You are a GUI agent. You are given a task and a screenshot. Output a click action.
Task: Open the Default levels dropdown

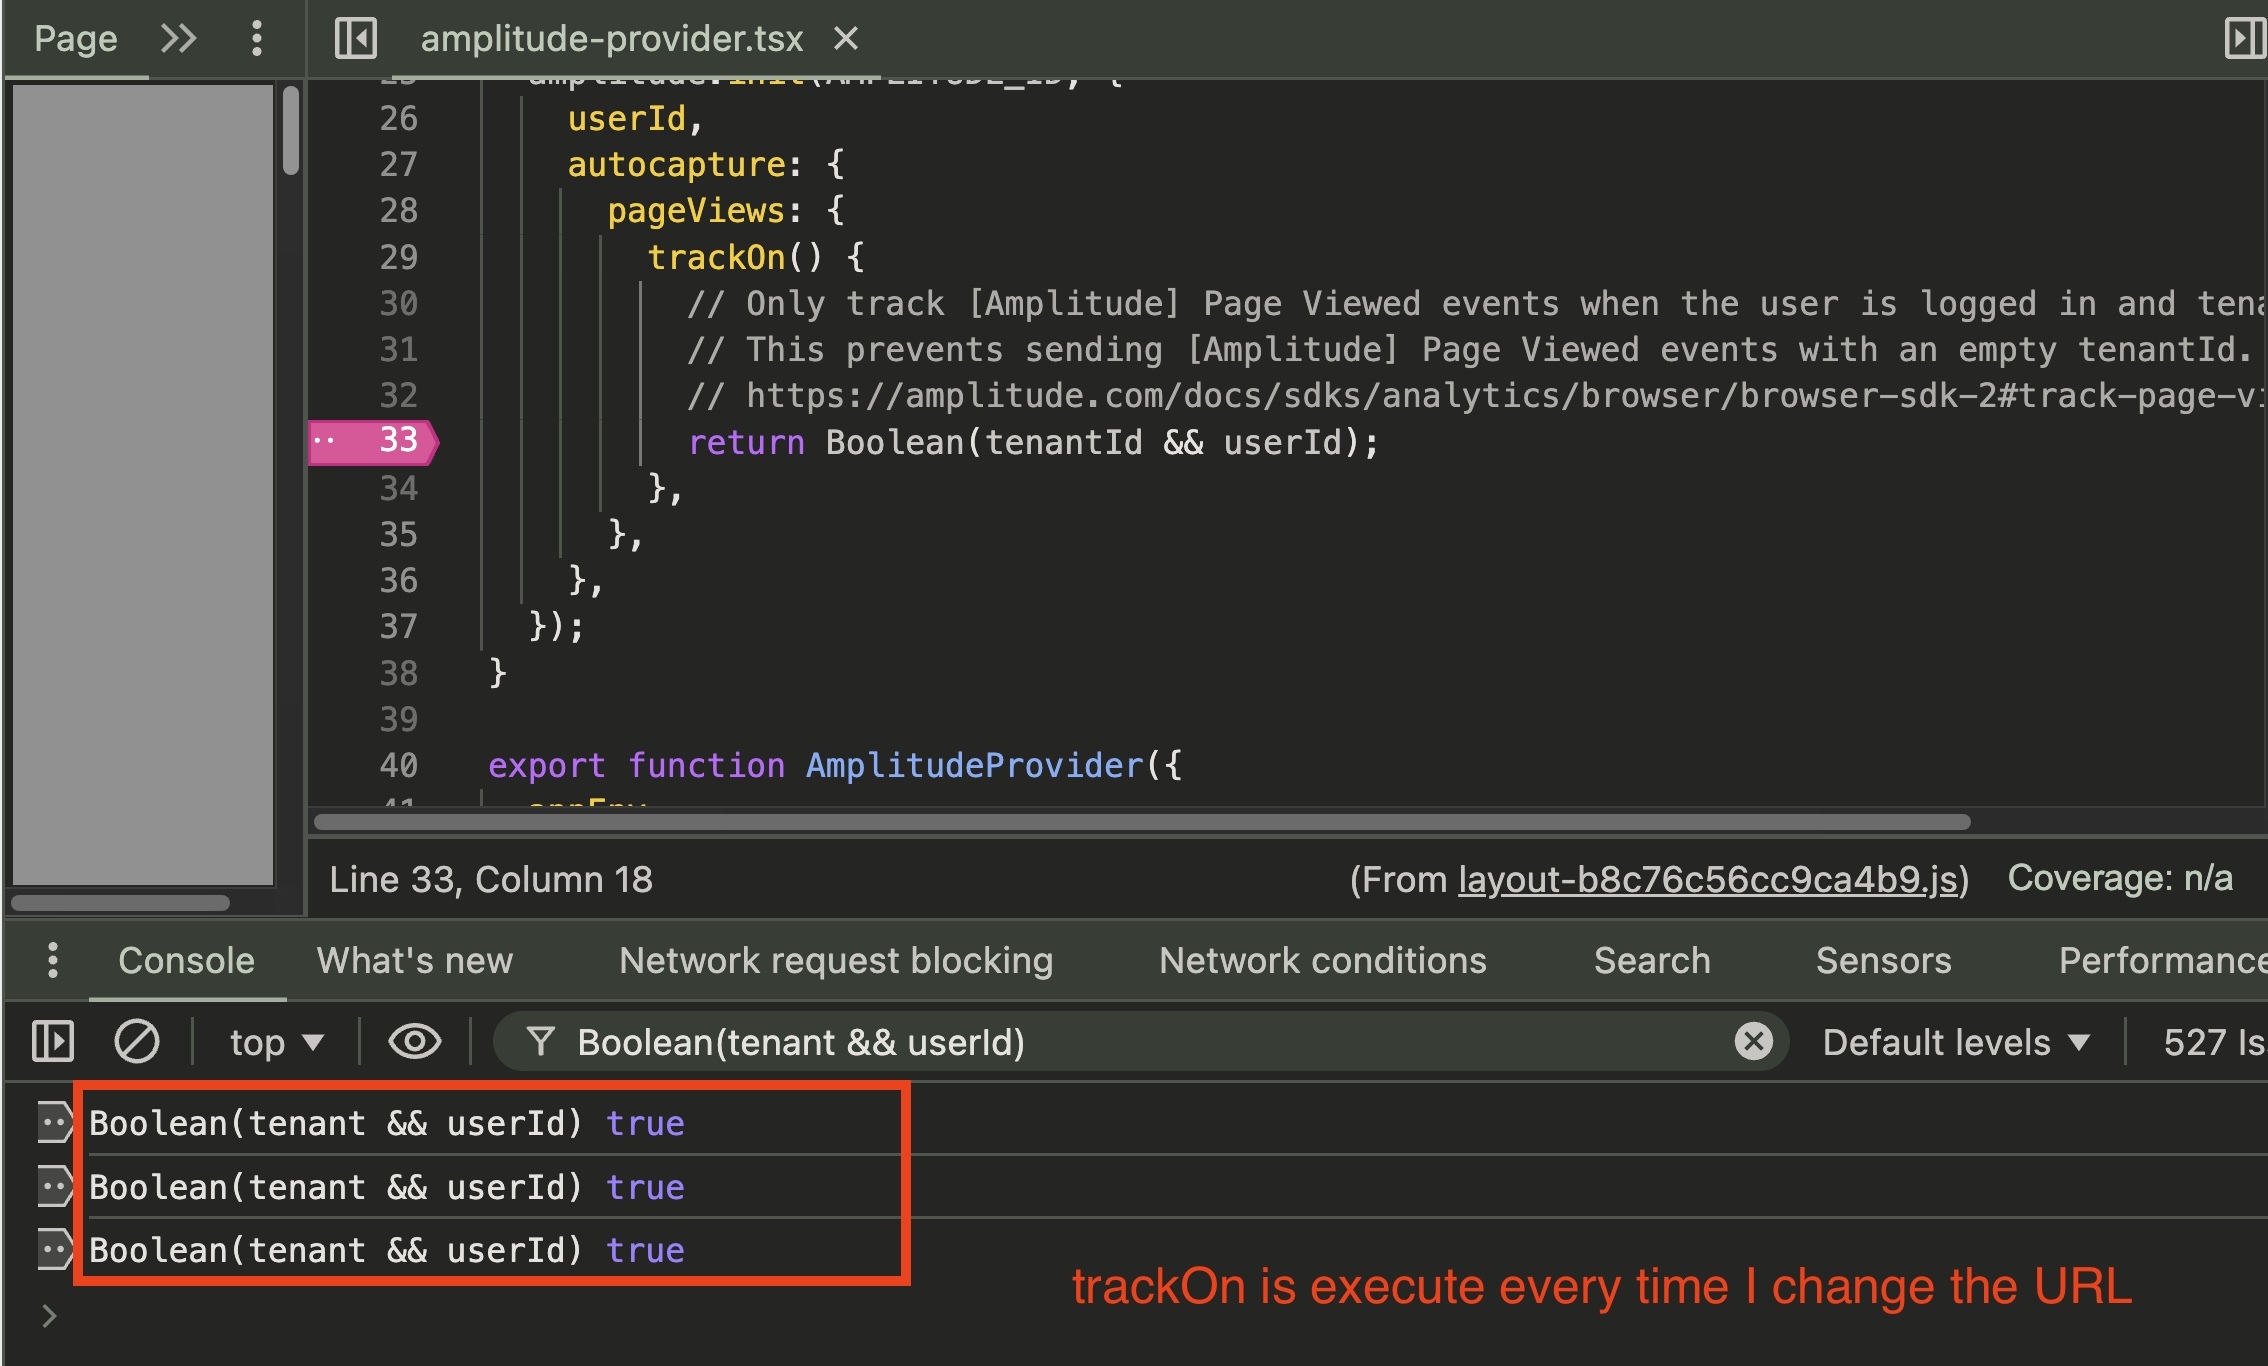coord(1955,1042)
